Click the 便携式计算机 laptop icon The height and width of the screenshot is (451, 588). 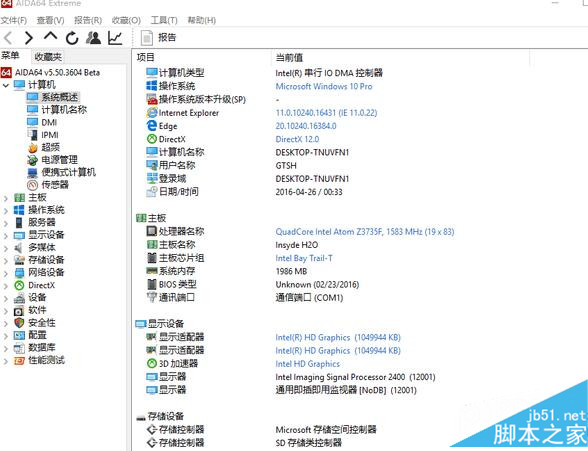coord(33,172)
